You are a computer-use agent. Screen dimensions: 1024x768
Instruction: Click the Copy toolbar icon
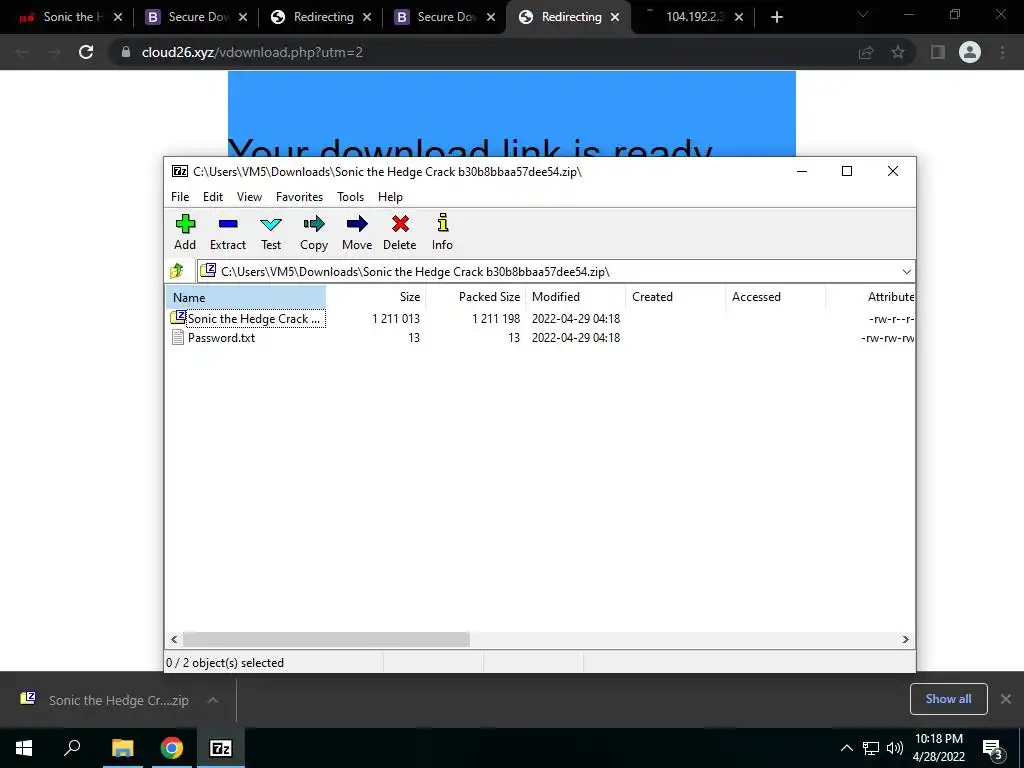coord(314,232)
